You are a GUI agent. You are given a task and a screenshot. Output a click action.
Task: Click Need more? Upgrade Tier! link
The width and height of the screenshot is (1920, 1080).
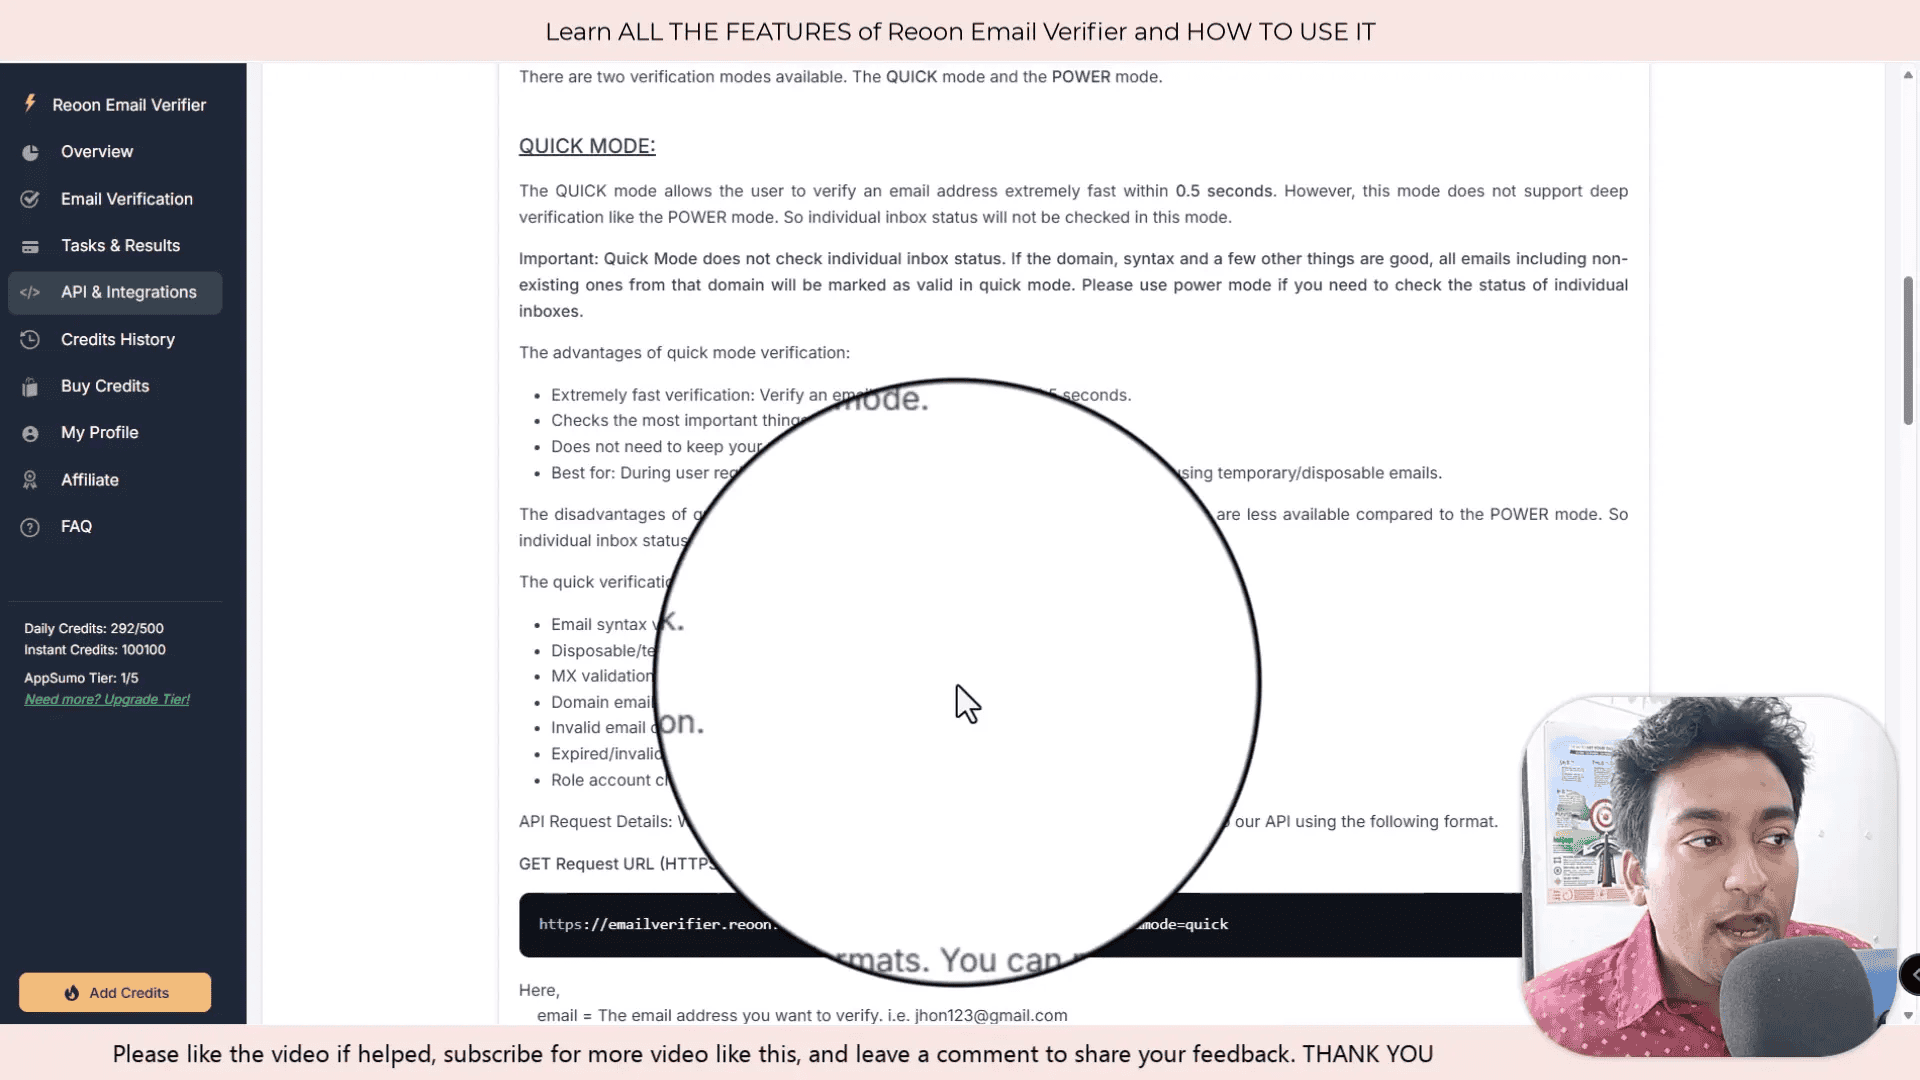(105, 699)
